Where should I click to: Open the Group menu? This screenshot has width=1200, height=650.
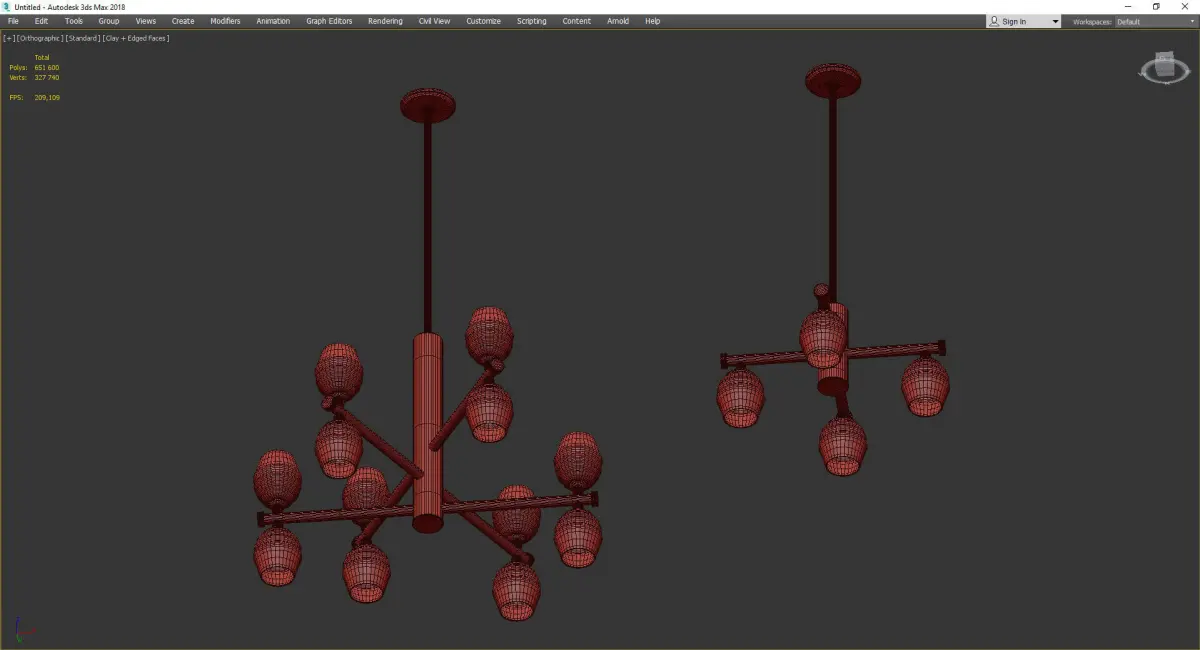pyautogui.click(x=108, y=21)
